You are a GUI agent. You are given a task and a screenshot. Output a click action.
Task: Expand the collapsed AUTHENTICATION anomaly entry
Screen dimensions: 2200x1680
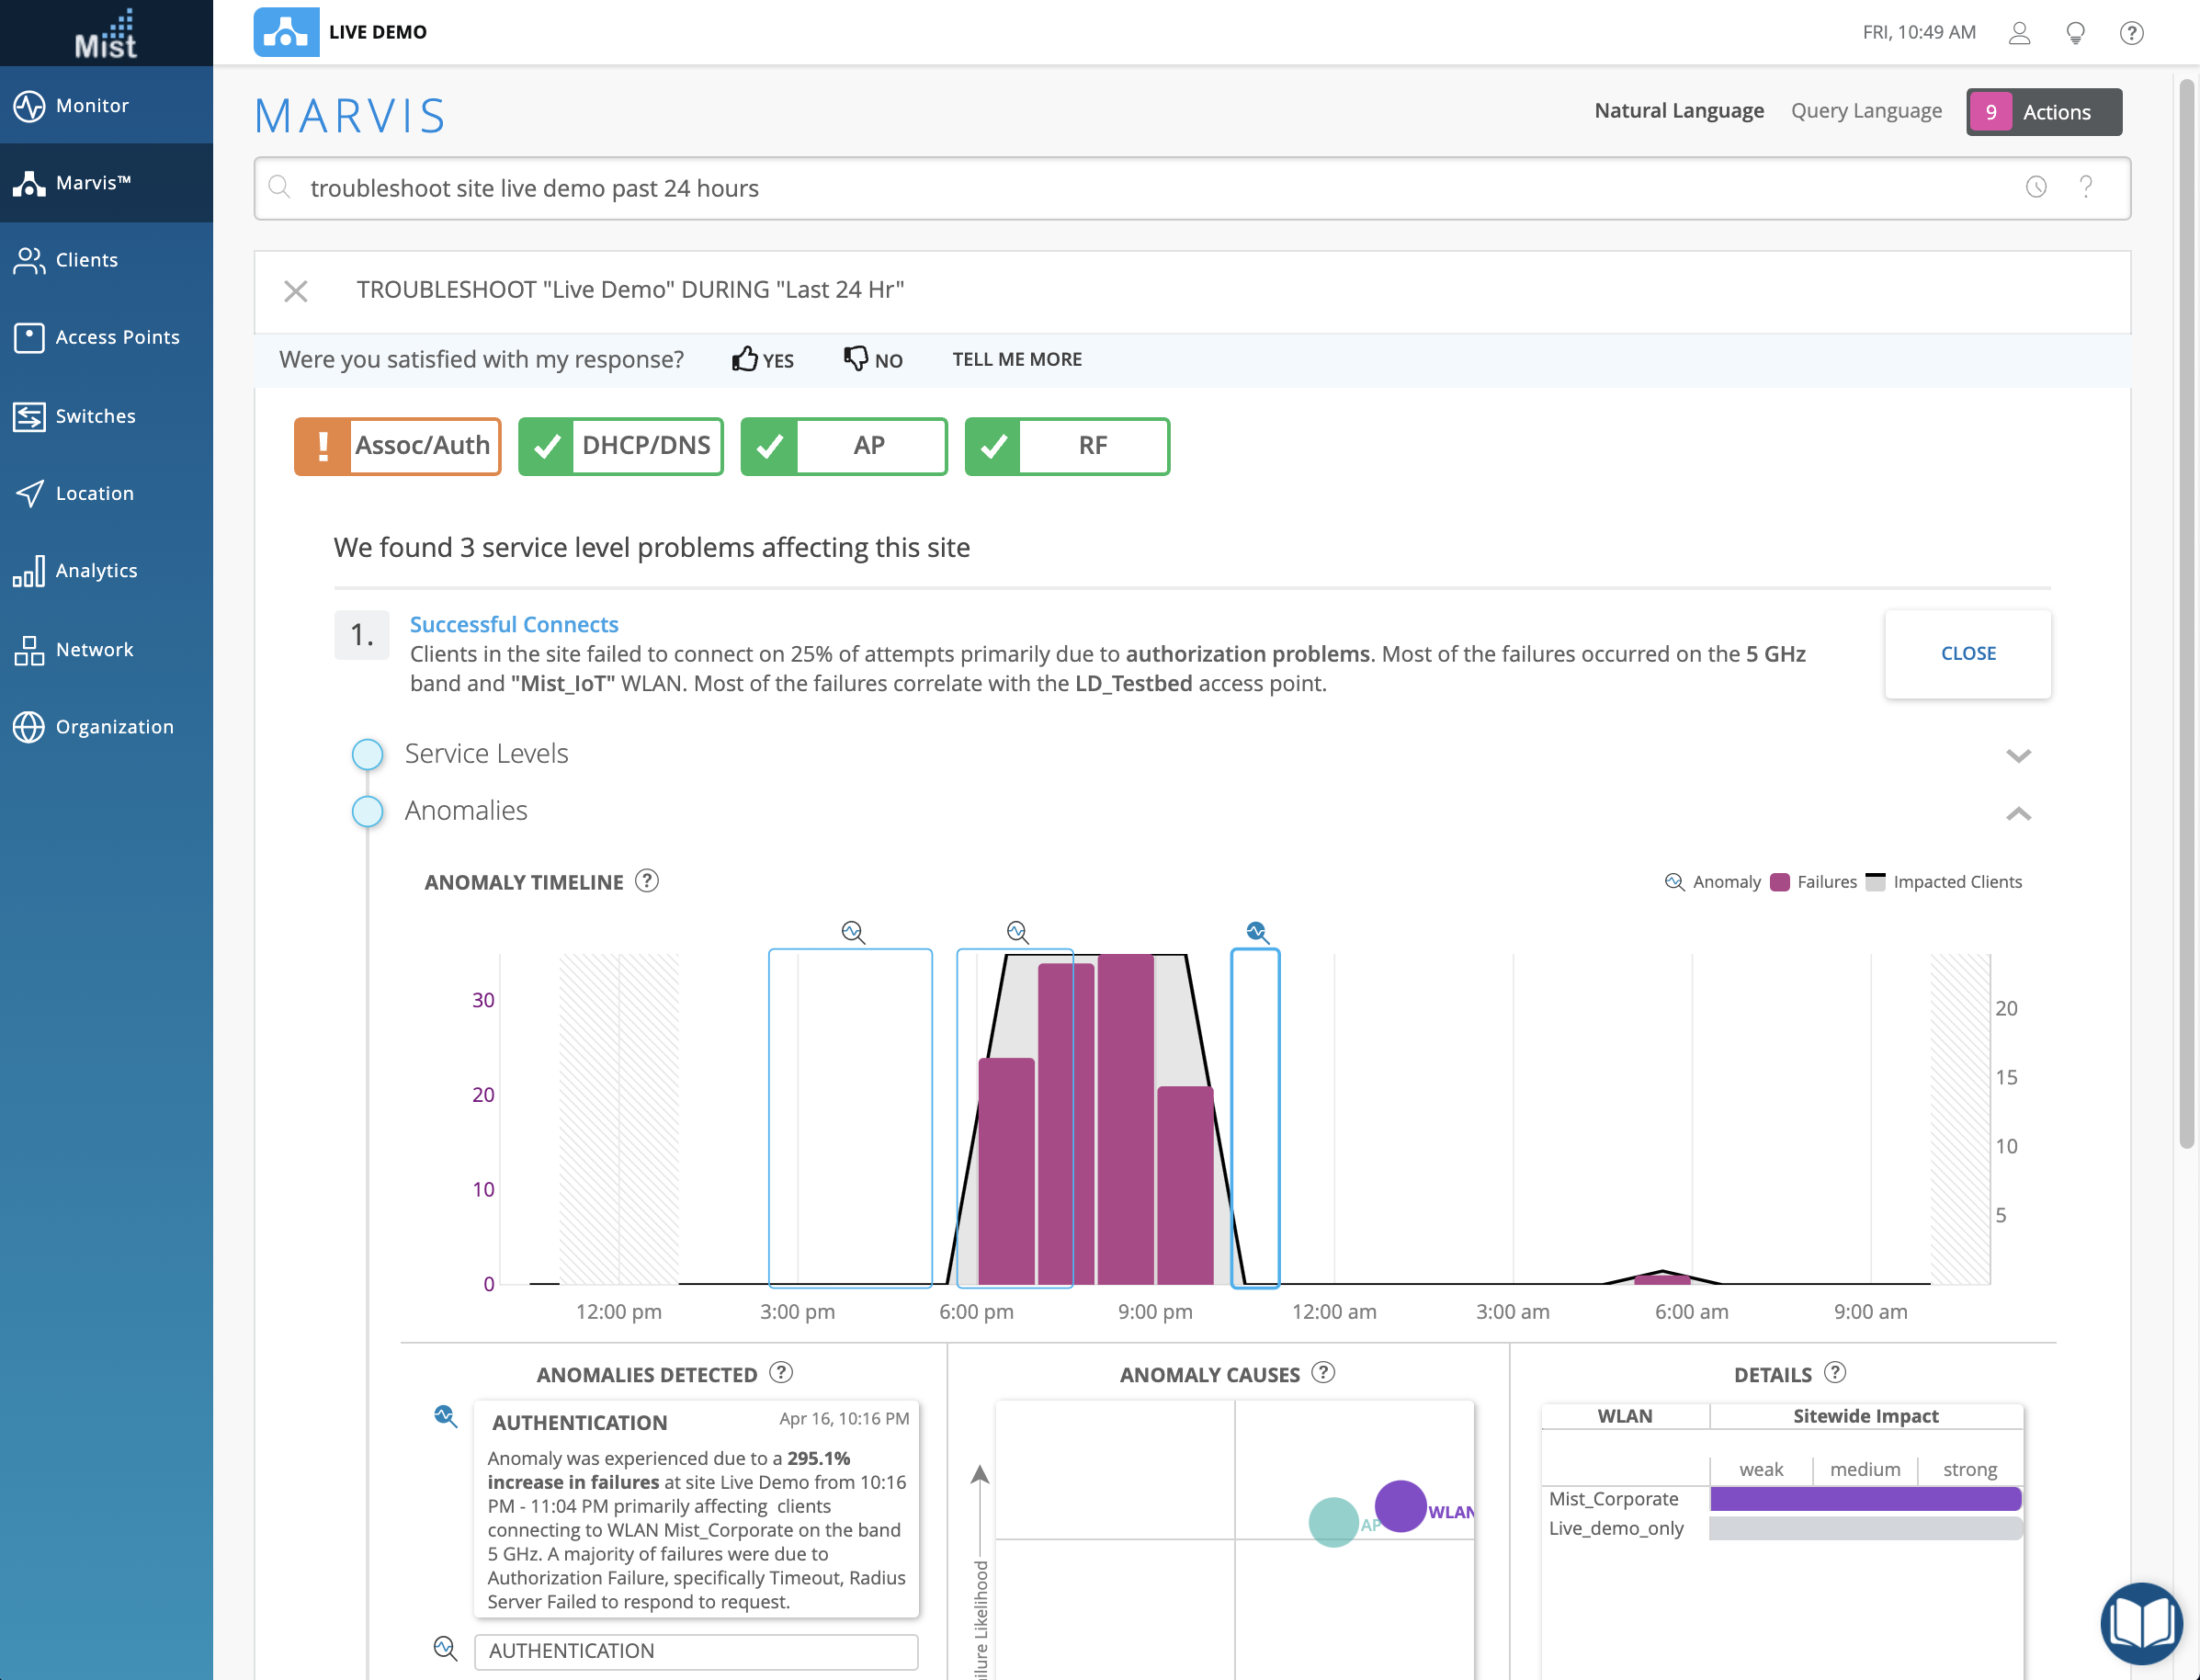(695, 1651)
